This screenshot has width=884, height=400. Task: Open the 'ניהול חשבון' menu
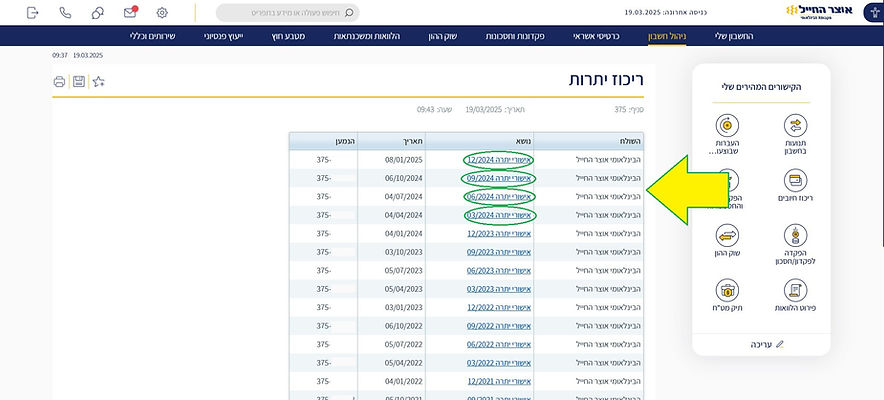tap(667, 36)
